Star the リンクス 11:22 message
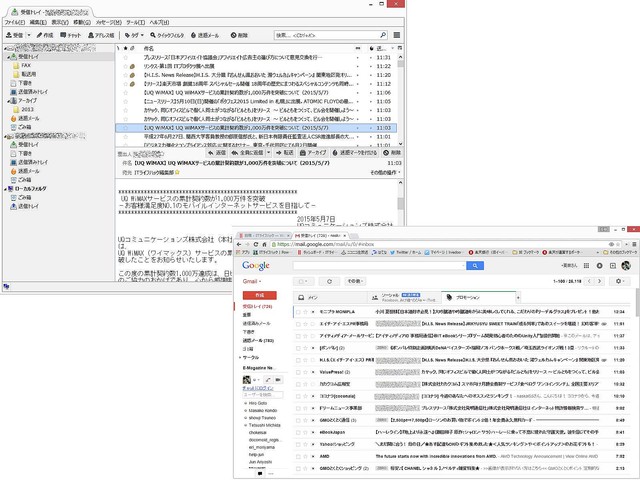Viewport: 640px width, 480px height. point(125,66)
